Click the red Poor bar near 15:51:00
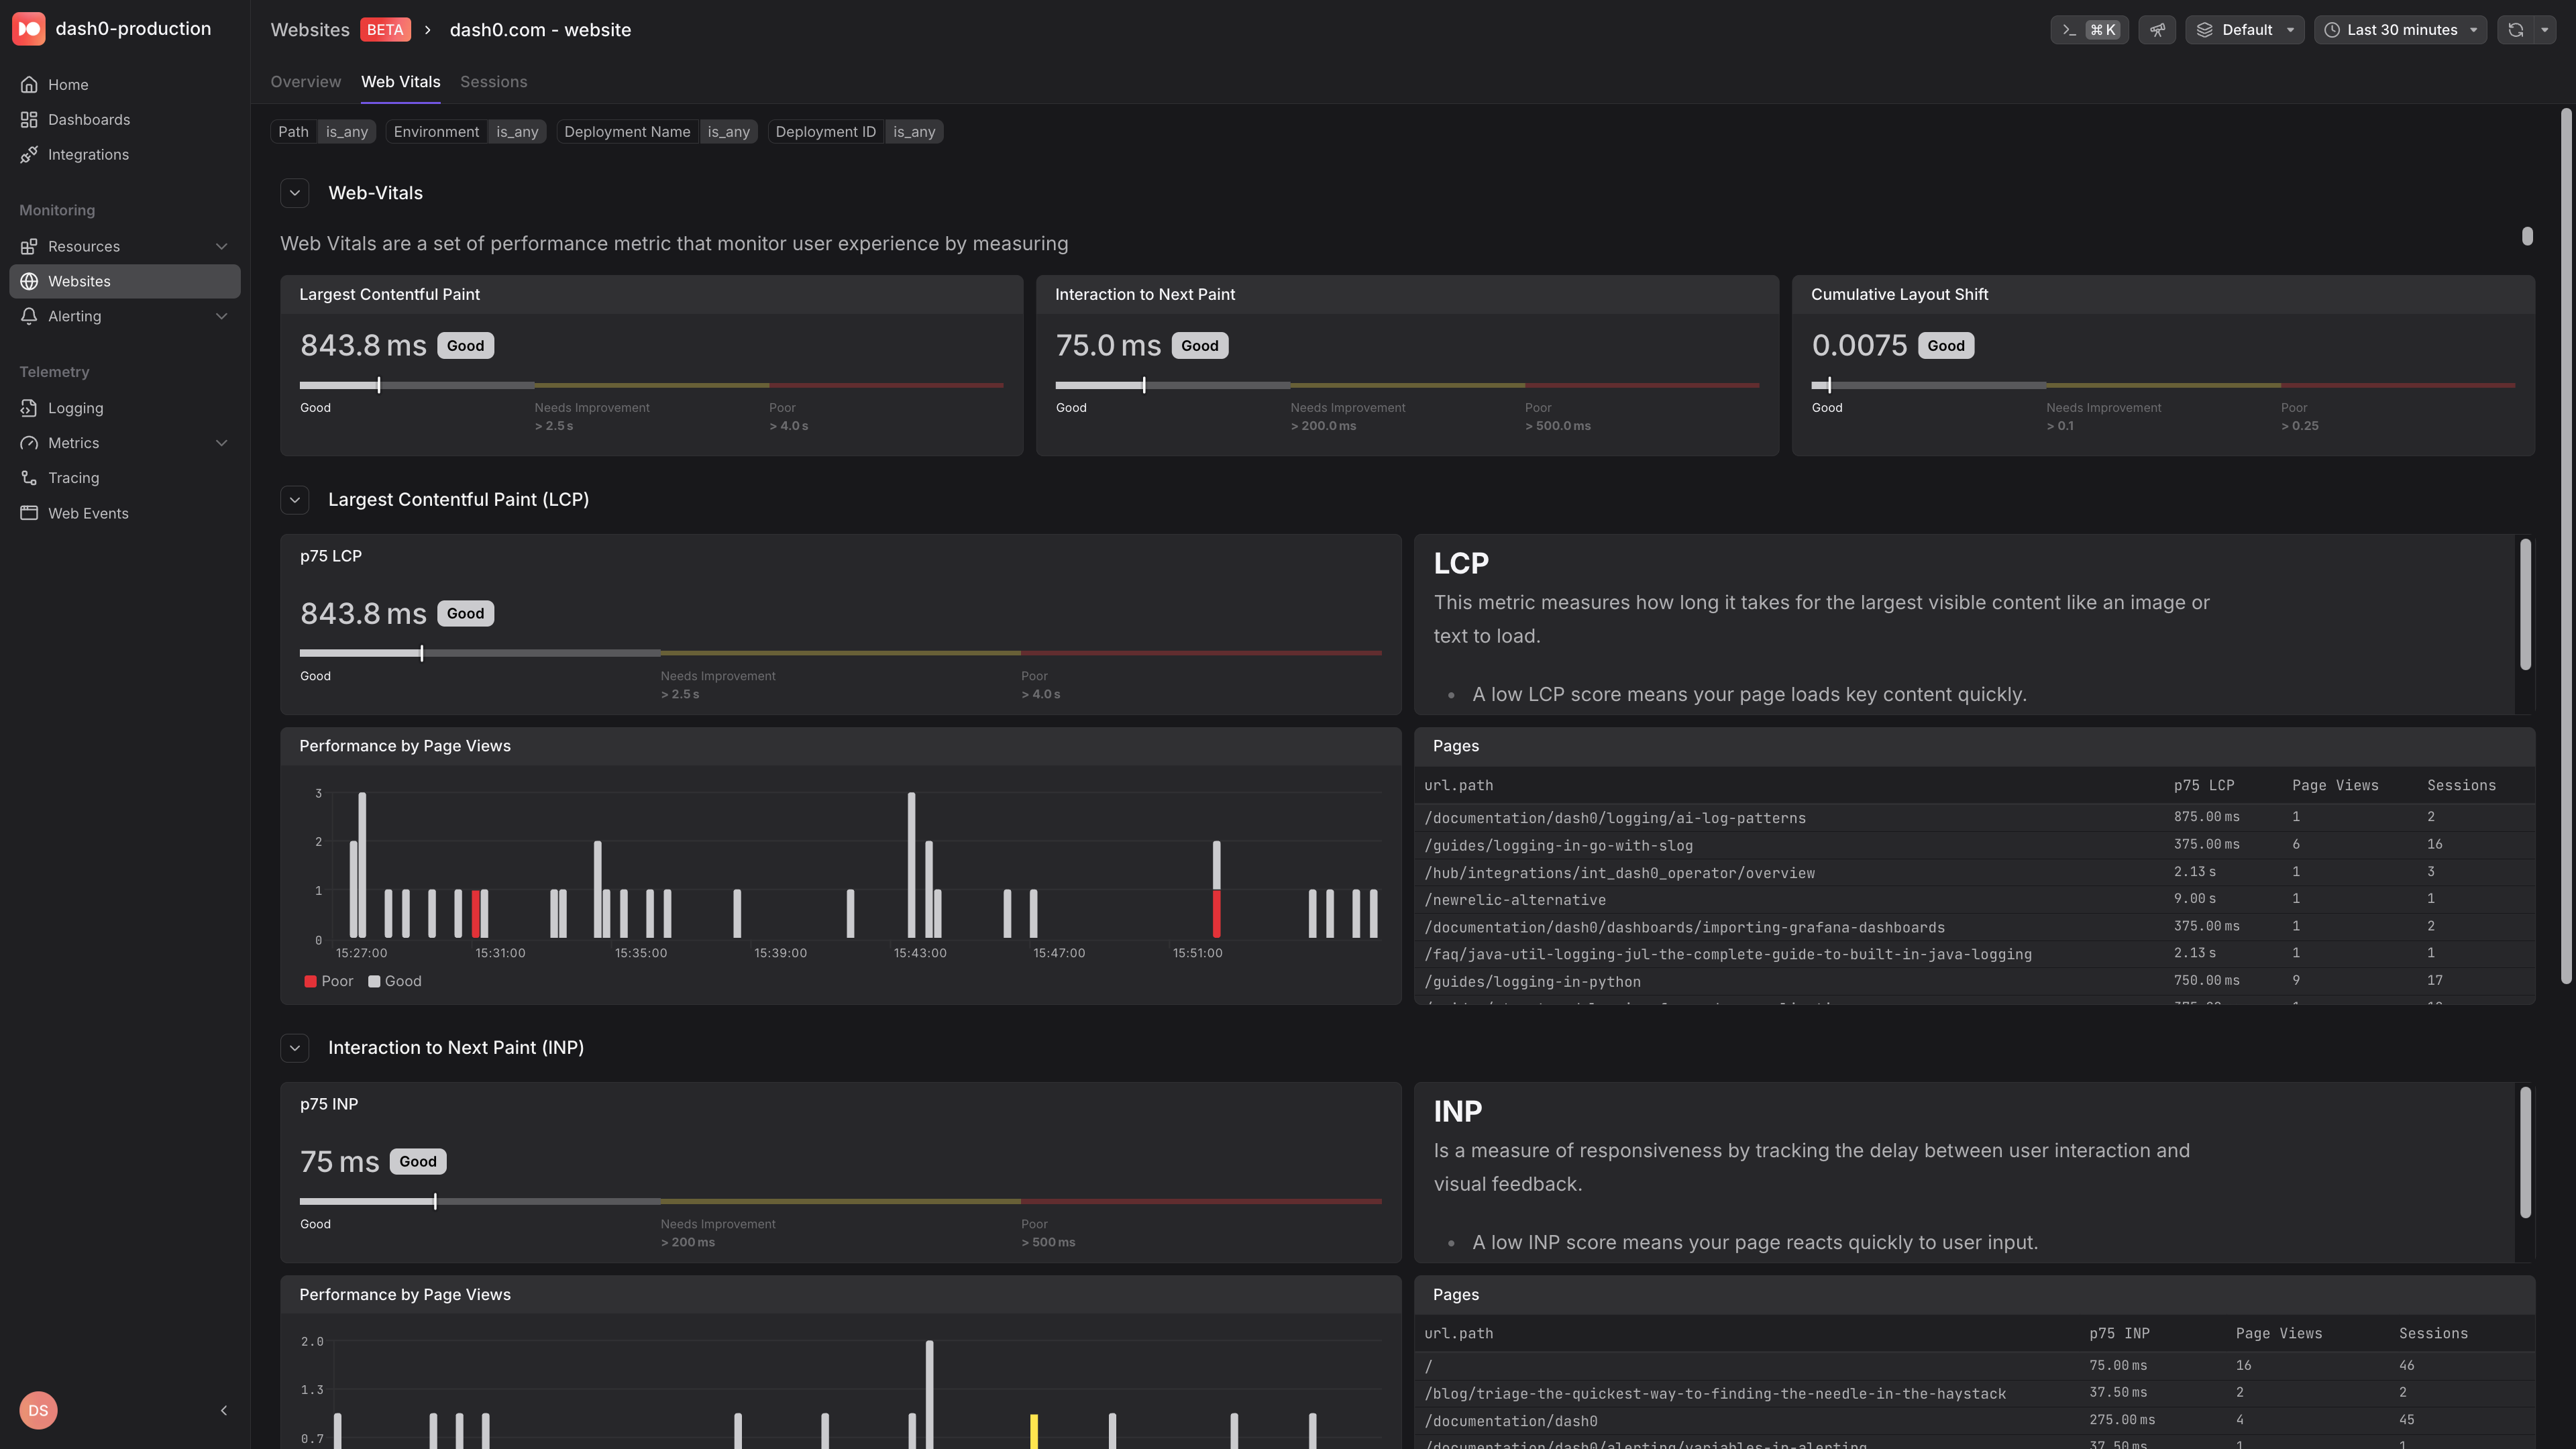2576x1449 pixels. [x=1216, y=913]
